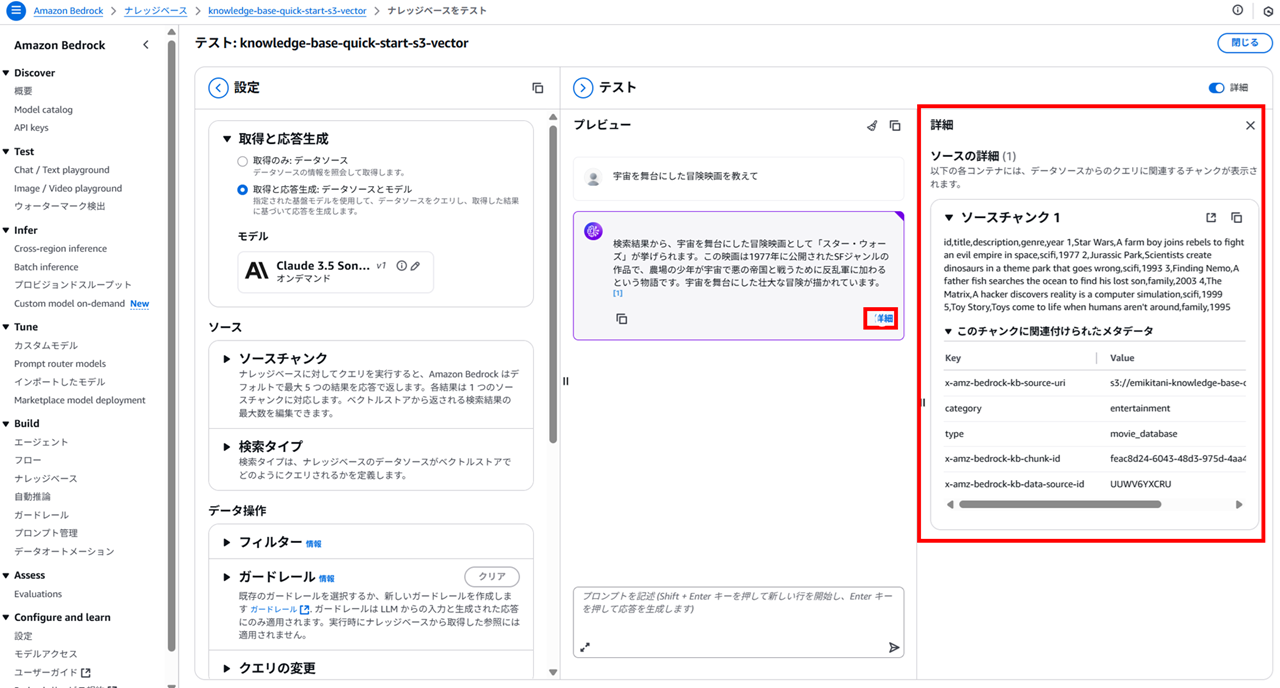Image resolution: width=1280 pixels, height=688 pixels.
Task: Open the hamburger navigation menu
Action: pos(16,10)
